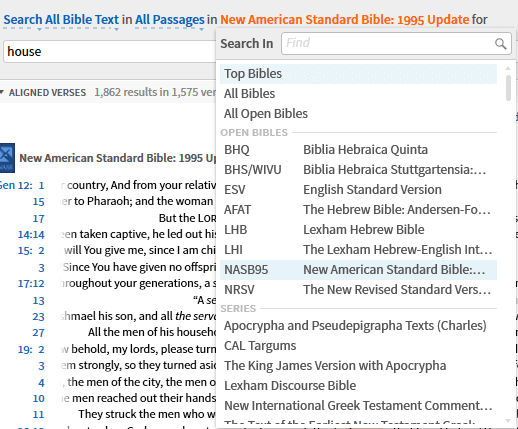The width and height of the screenshot is (518, 429).
Task: Open the 19:2 verse reference link
Action: pyautogui.click(x=31, y=349)
